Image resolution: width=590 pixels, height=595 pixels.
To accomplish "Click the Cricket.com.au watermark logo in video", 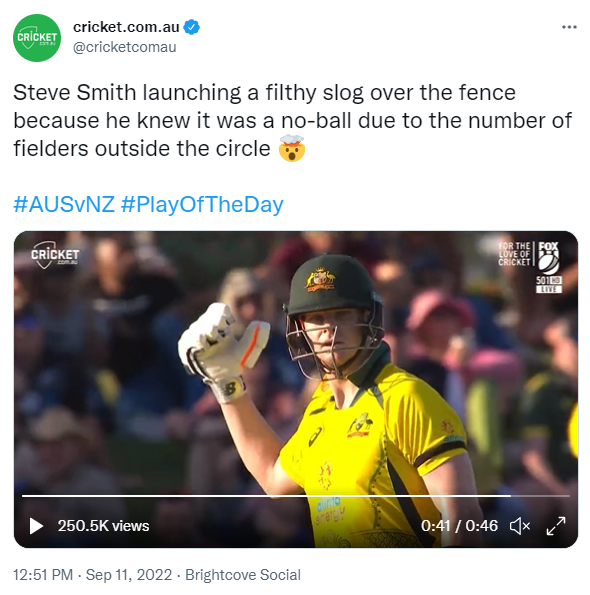I will coord(55,255).
